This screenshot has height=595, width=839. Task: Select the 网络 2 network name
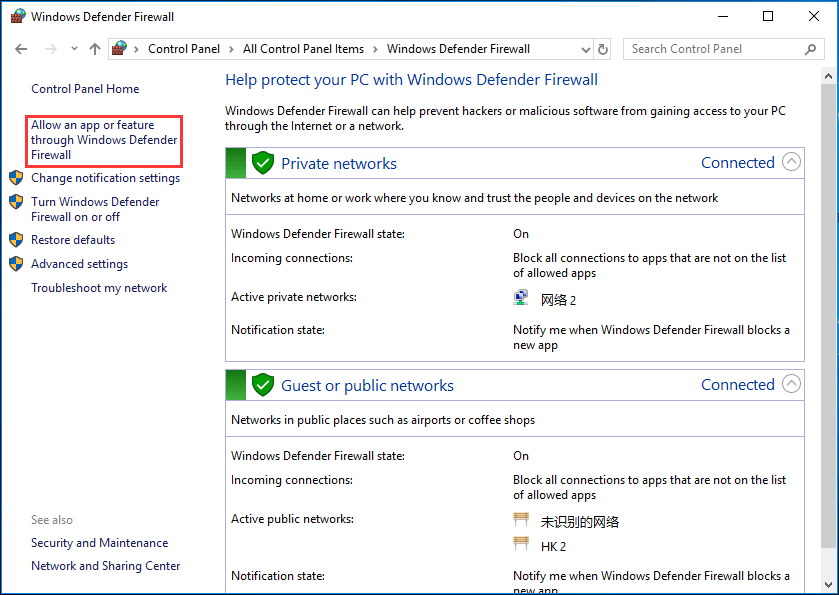click(558, 300)
